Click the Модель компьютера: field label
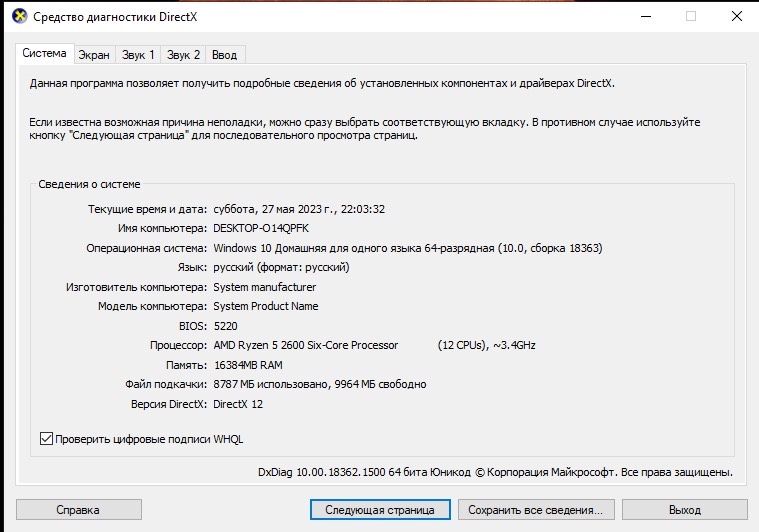The width and height of the screenshot is (759, 532). (x=152, y=306)
